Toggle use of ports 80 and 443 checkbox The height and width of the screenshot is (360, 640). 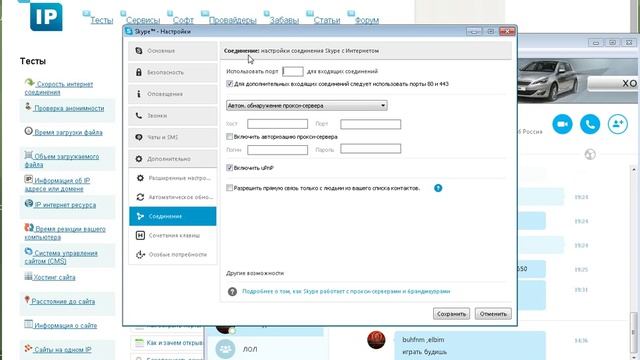point(229,84)
